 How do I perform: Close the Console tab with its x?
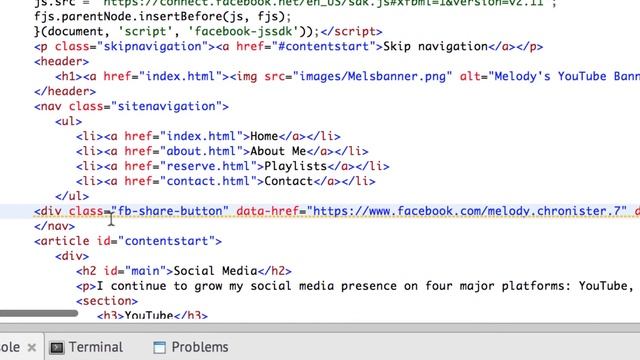point(31,348)
